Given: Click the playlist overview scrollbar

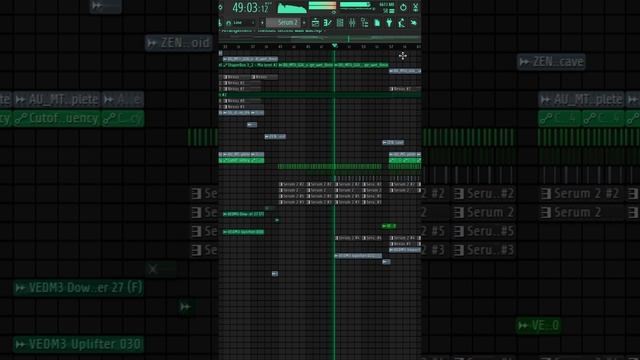Looking at the screenshot, I should (x=320, y=38).
